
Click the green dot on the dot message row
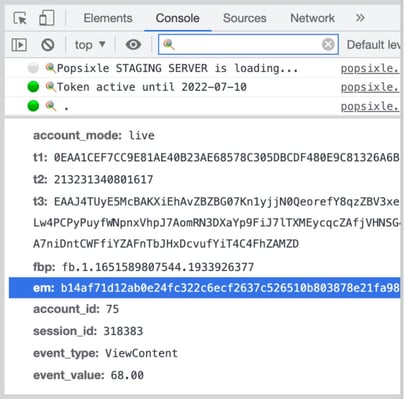pos(33,106)
